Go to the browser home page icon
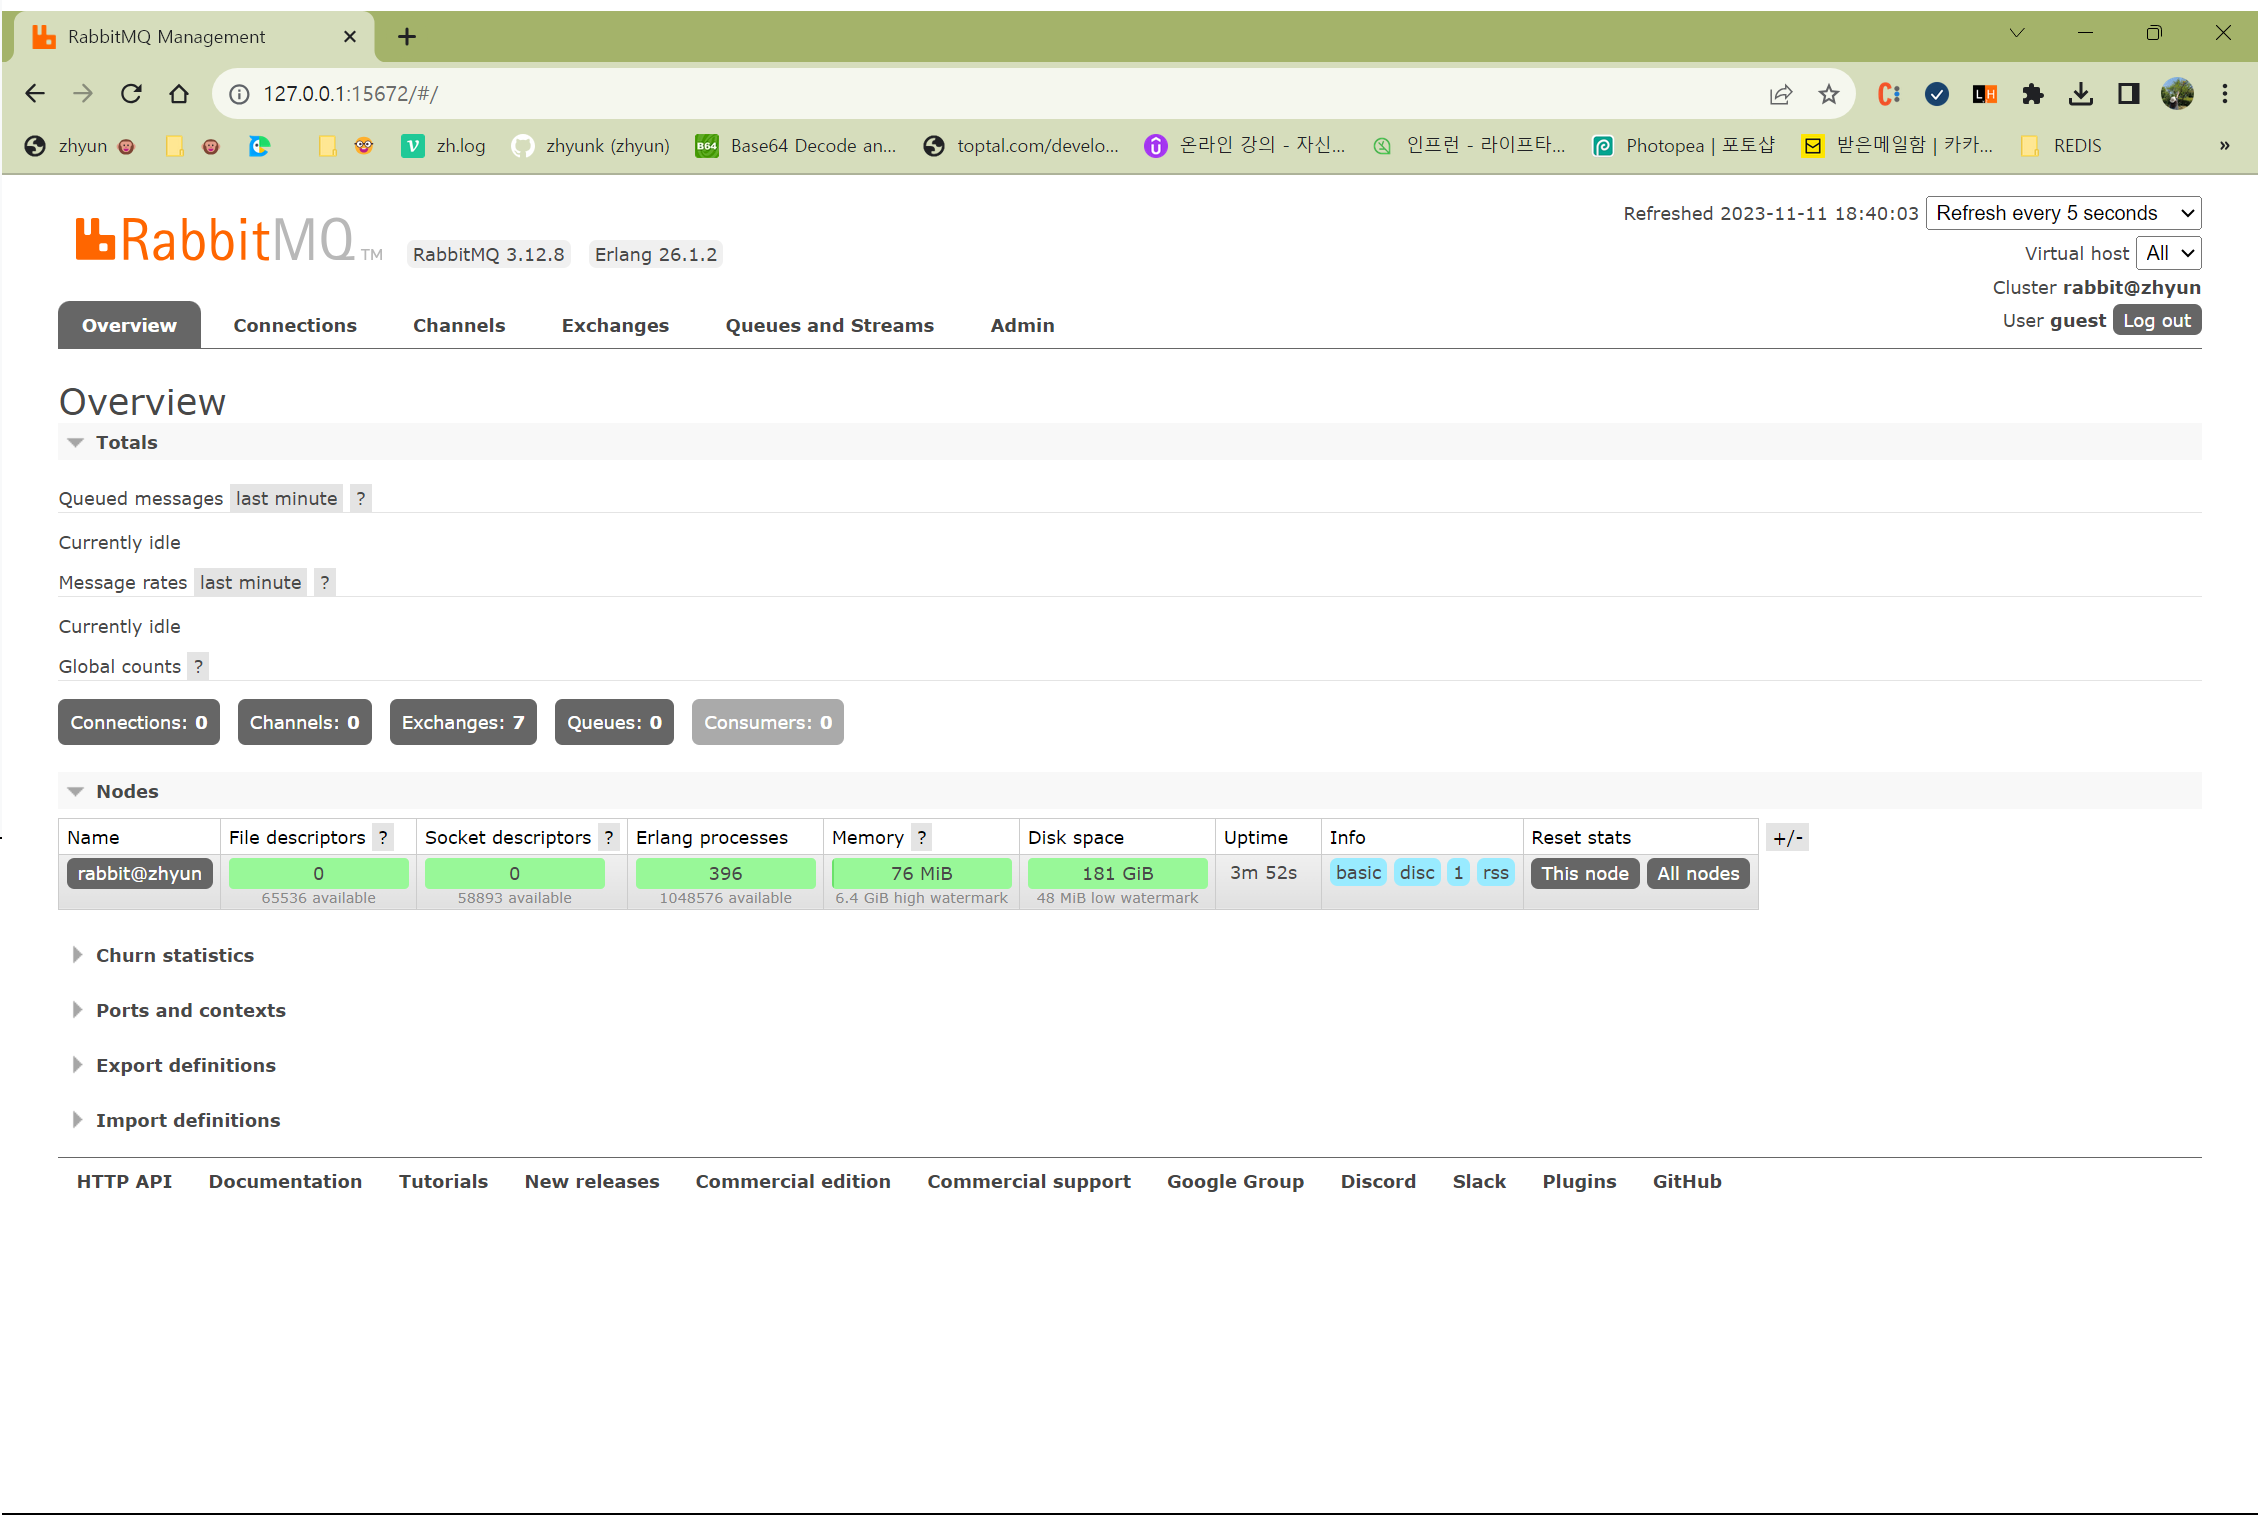2258x1515 pixels. 179,94
